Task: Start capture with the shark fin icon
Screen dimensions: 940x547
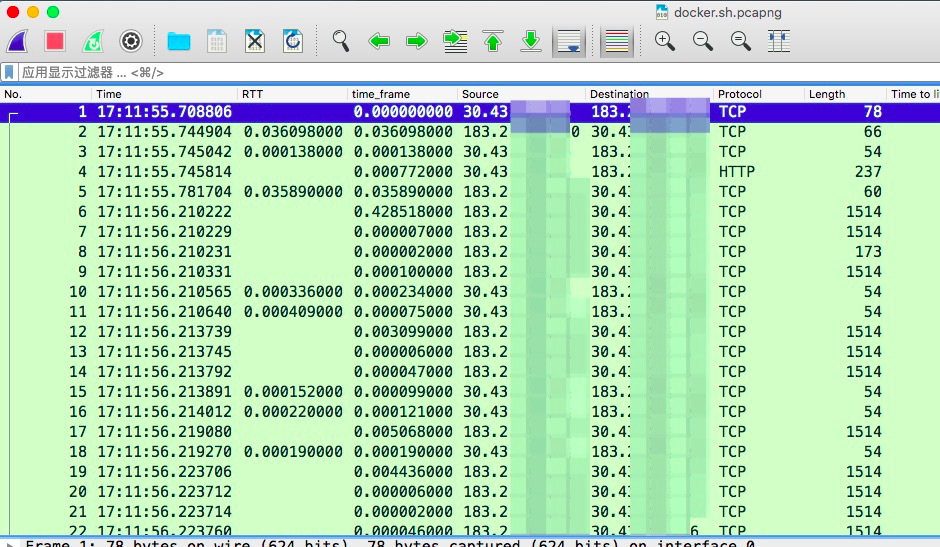Action: pyautogui.click(x=18, y=41)
